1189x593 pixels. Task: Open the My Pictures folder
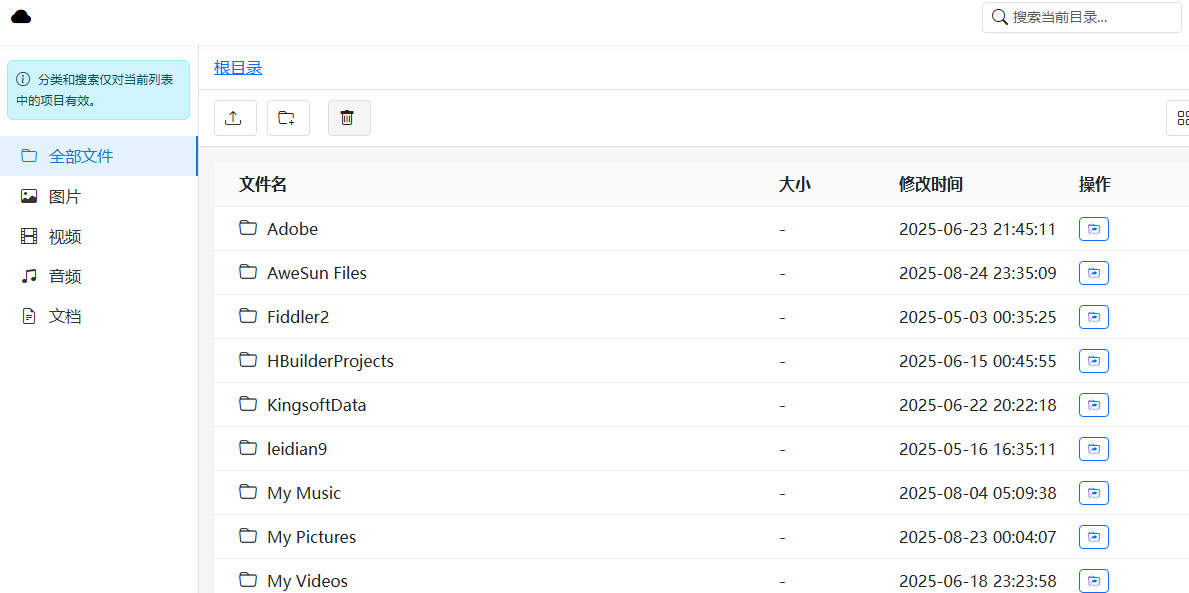311,537
